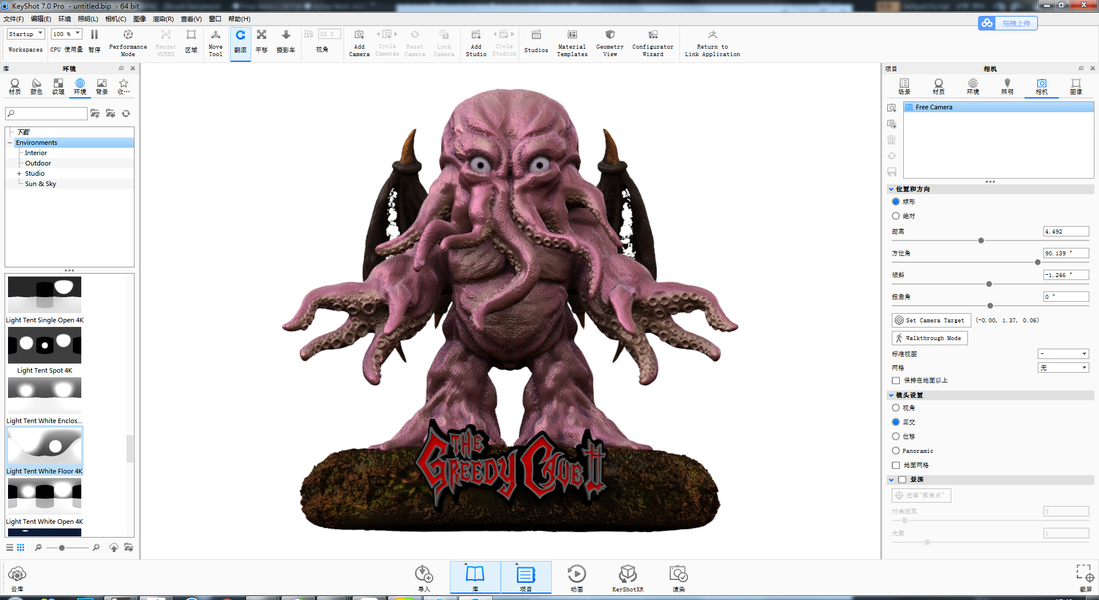
Task: Switch to the 场景 scene tab in project panel
Action: 904,86
